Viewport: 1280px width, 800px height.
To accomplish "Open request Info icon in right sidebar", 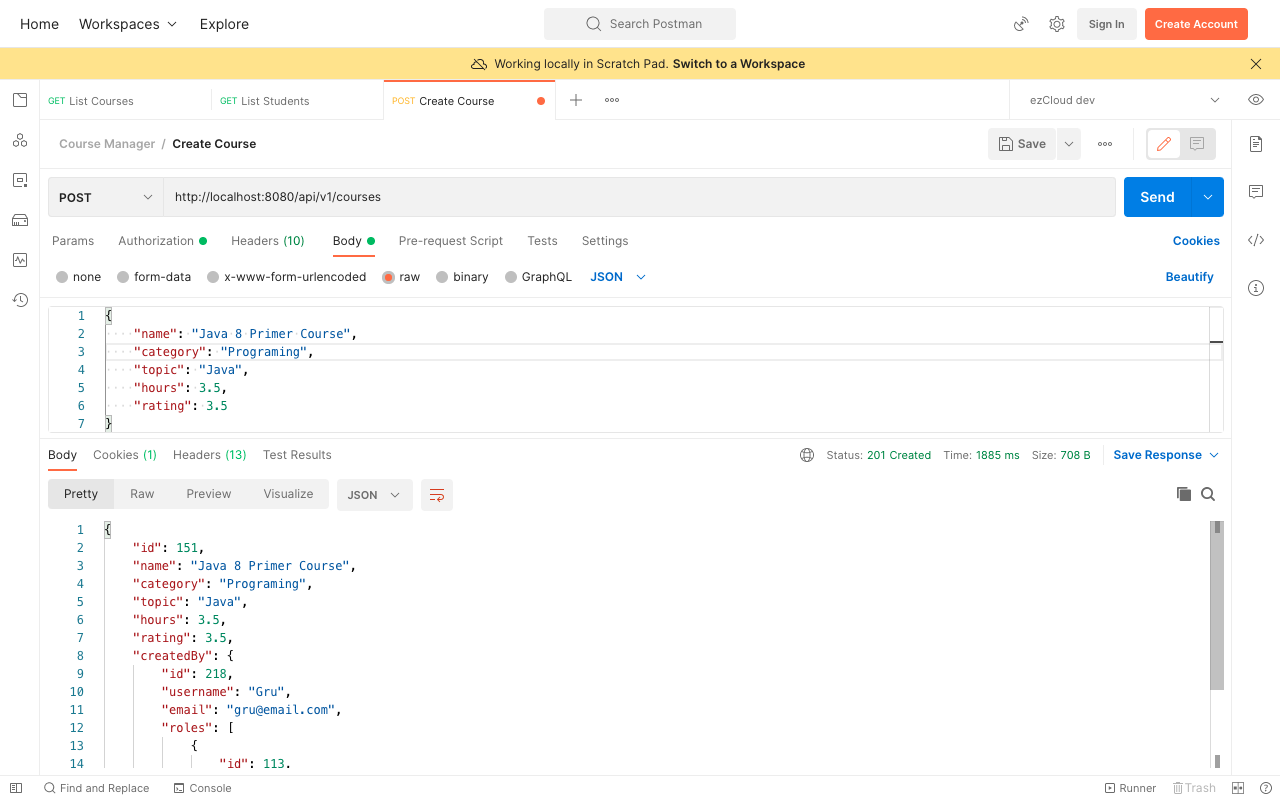I will coord(1256,288).
